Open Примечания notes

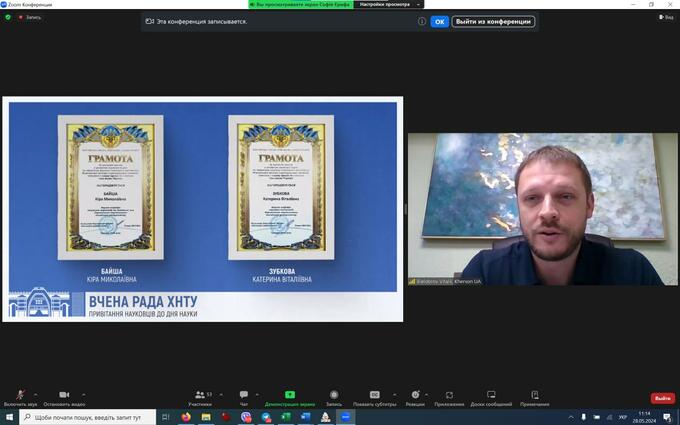535,398
